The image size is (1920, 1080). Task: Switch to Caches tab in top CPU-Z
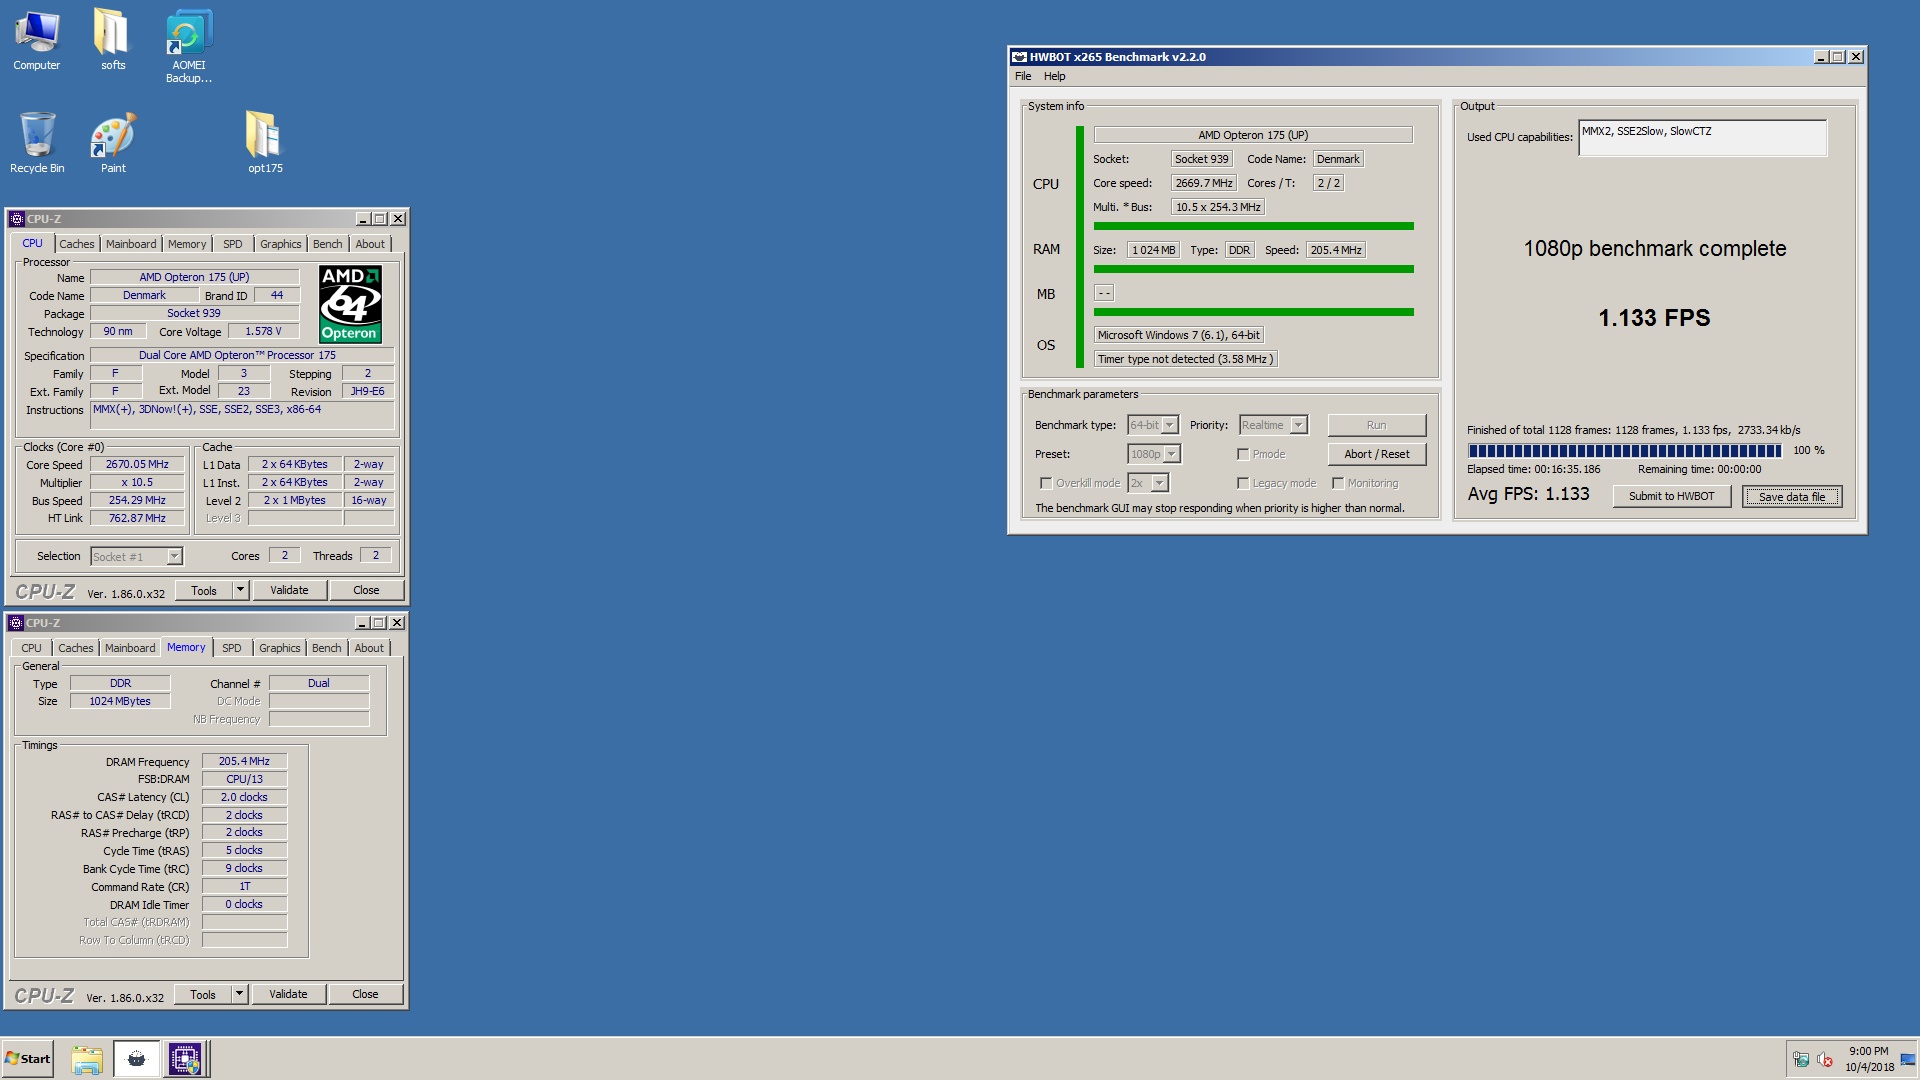[x=77, y=244]
